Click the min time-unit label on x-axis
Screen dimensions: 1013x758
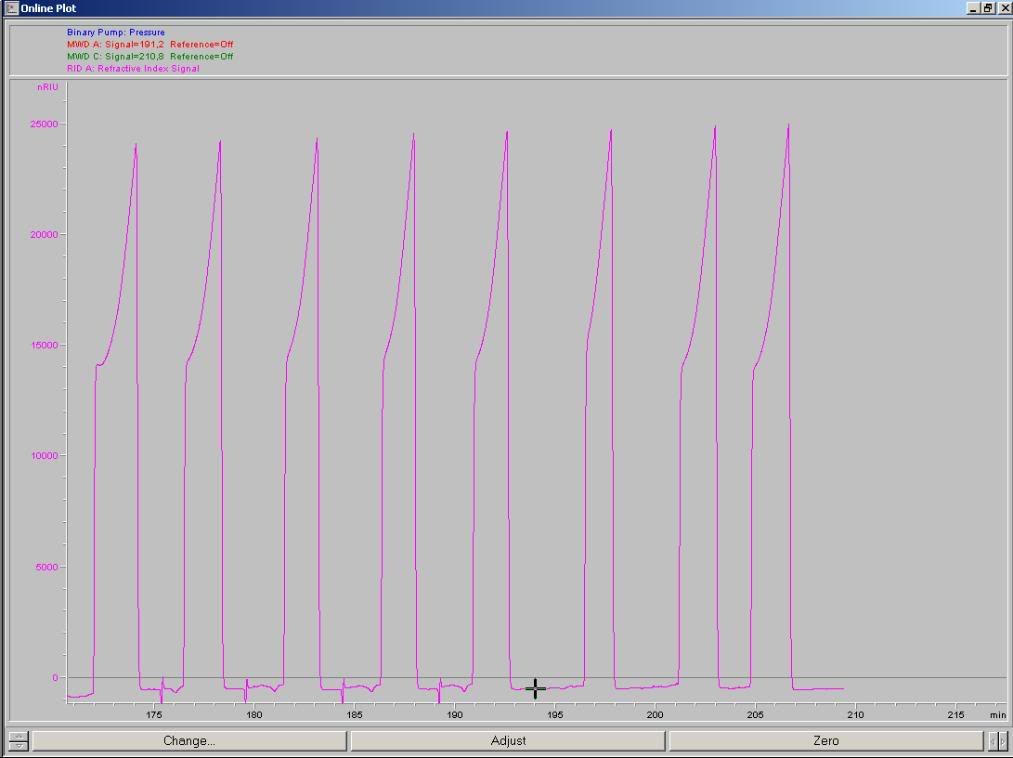(997, 715)
